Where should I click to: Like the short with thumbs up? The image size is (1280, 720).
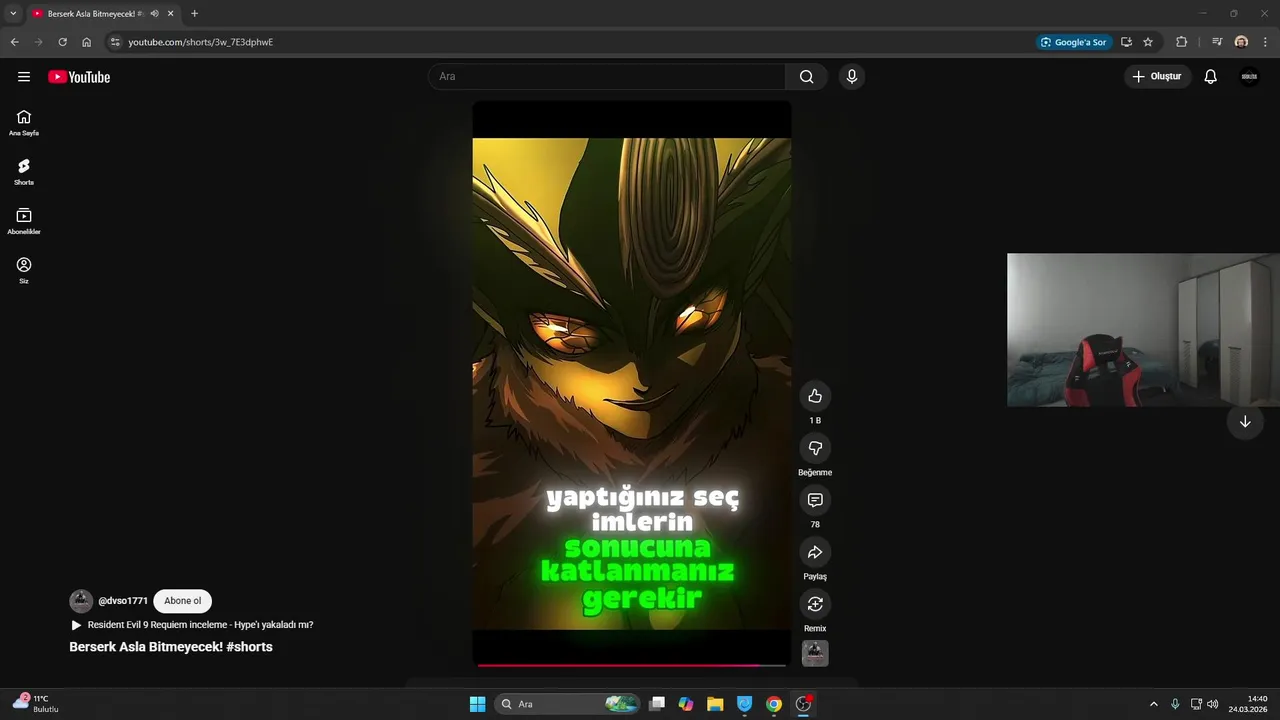[x=815, y=396]
